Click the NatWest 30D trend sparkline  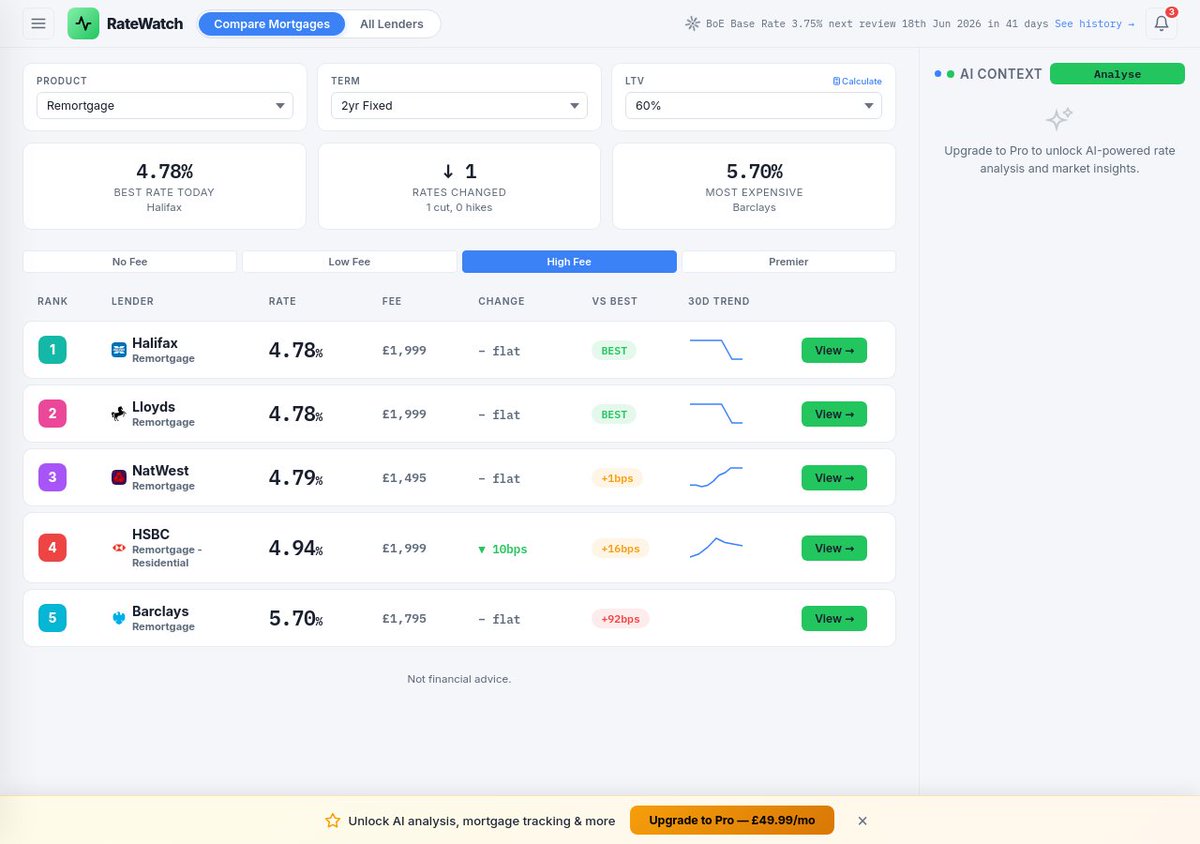[716, 478]
